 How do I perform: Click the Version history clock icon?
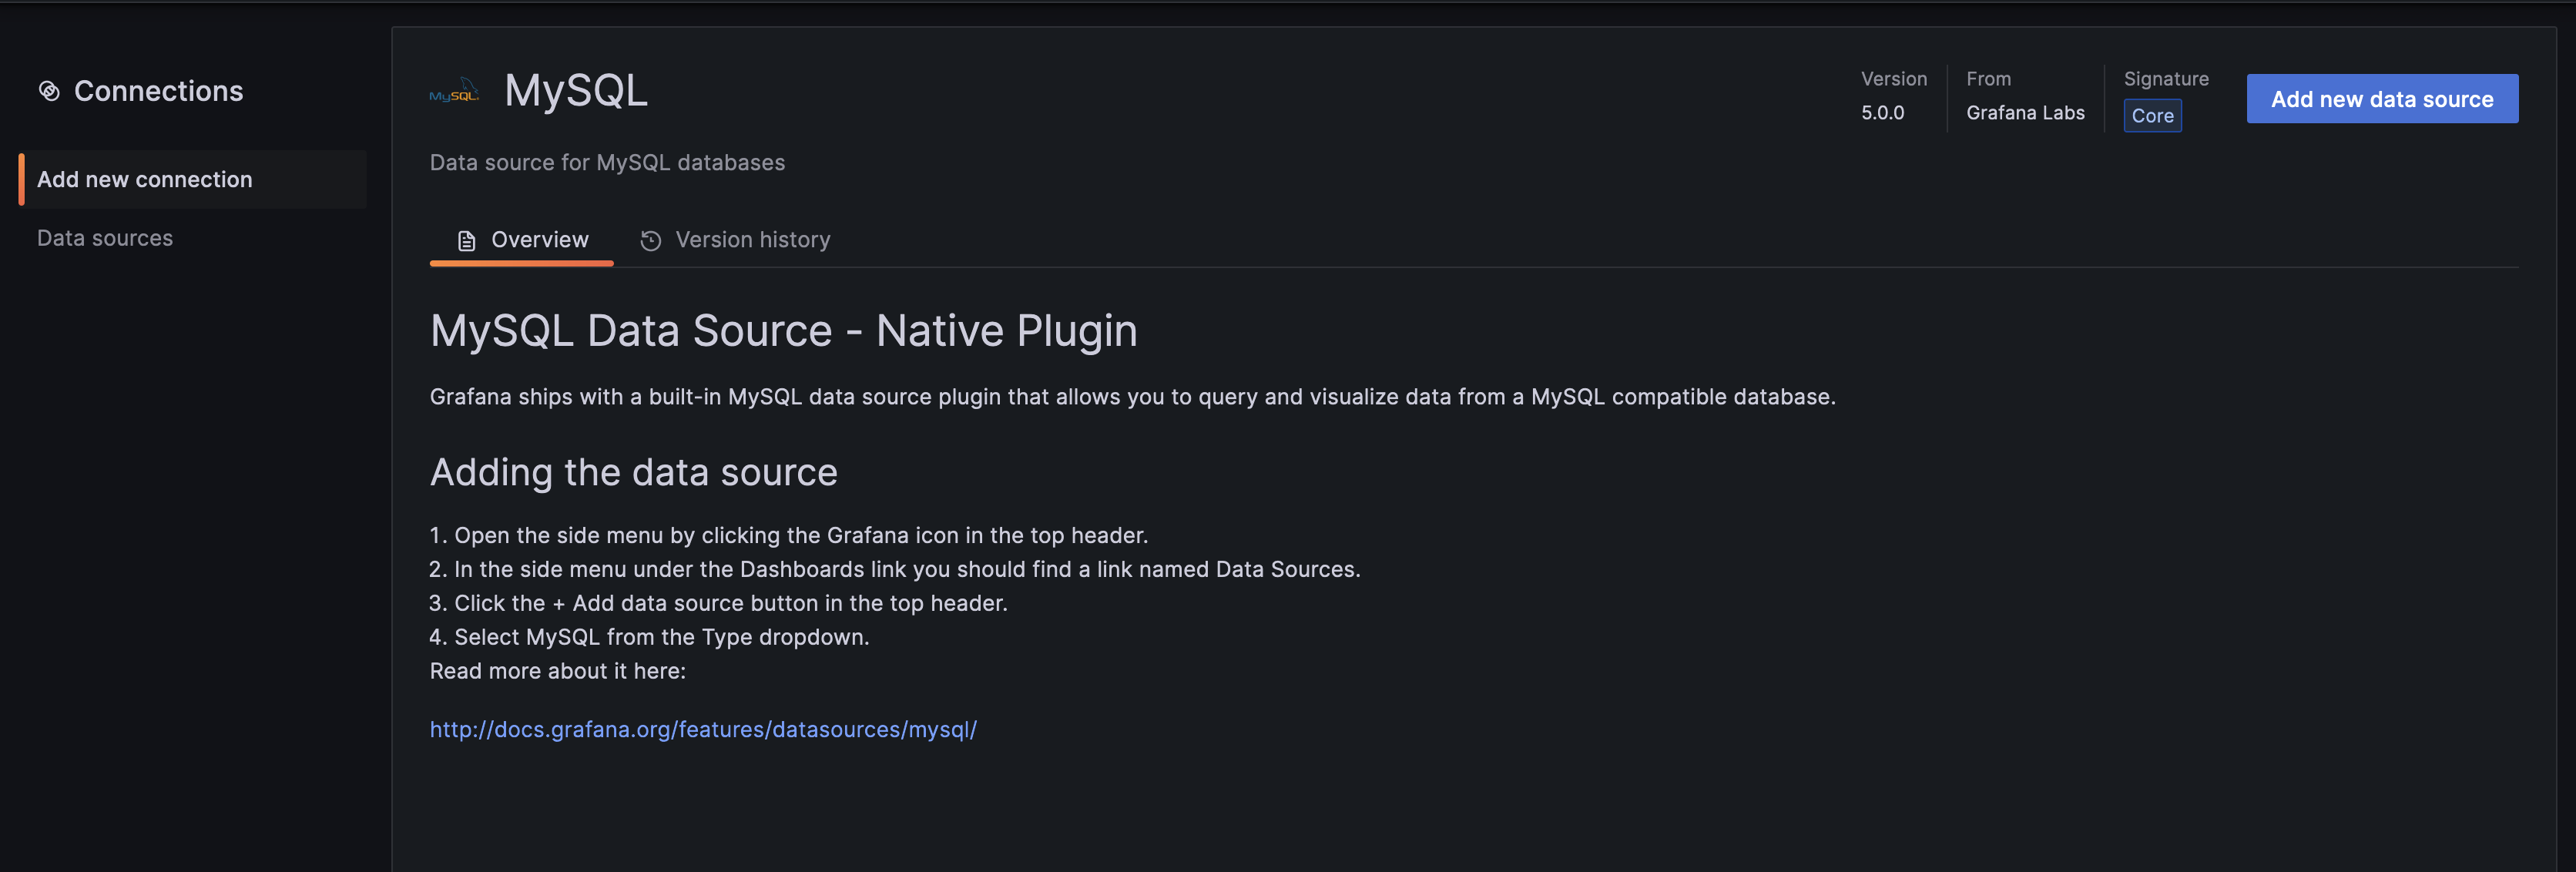click(651, 240)
